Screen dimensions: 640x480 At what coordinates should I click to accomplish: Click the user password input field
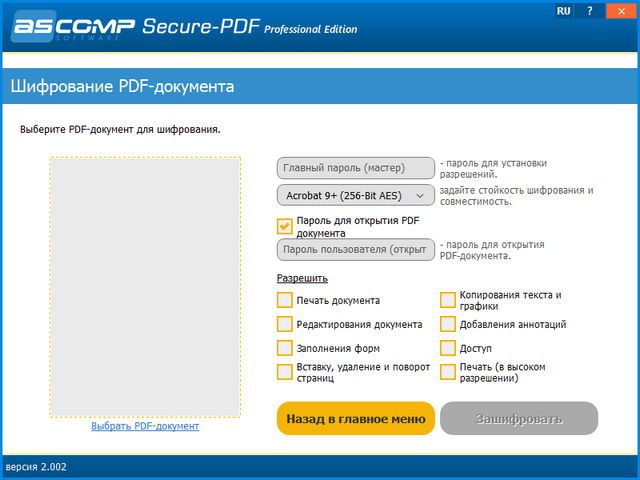point(355,249)
